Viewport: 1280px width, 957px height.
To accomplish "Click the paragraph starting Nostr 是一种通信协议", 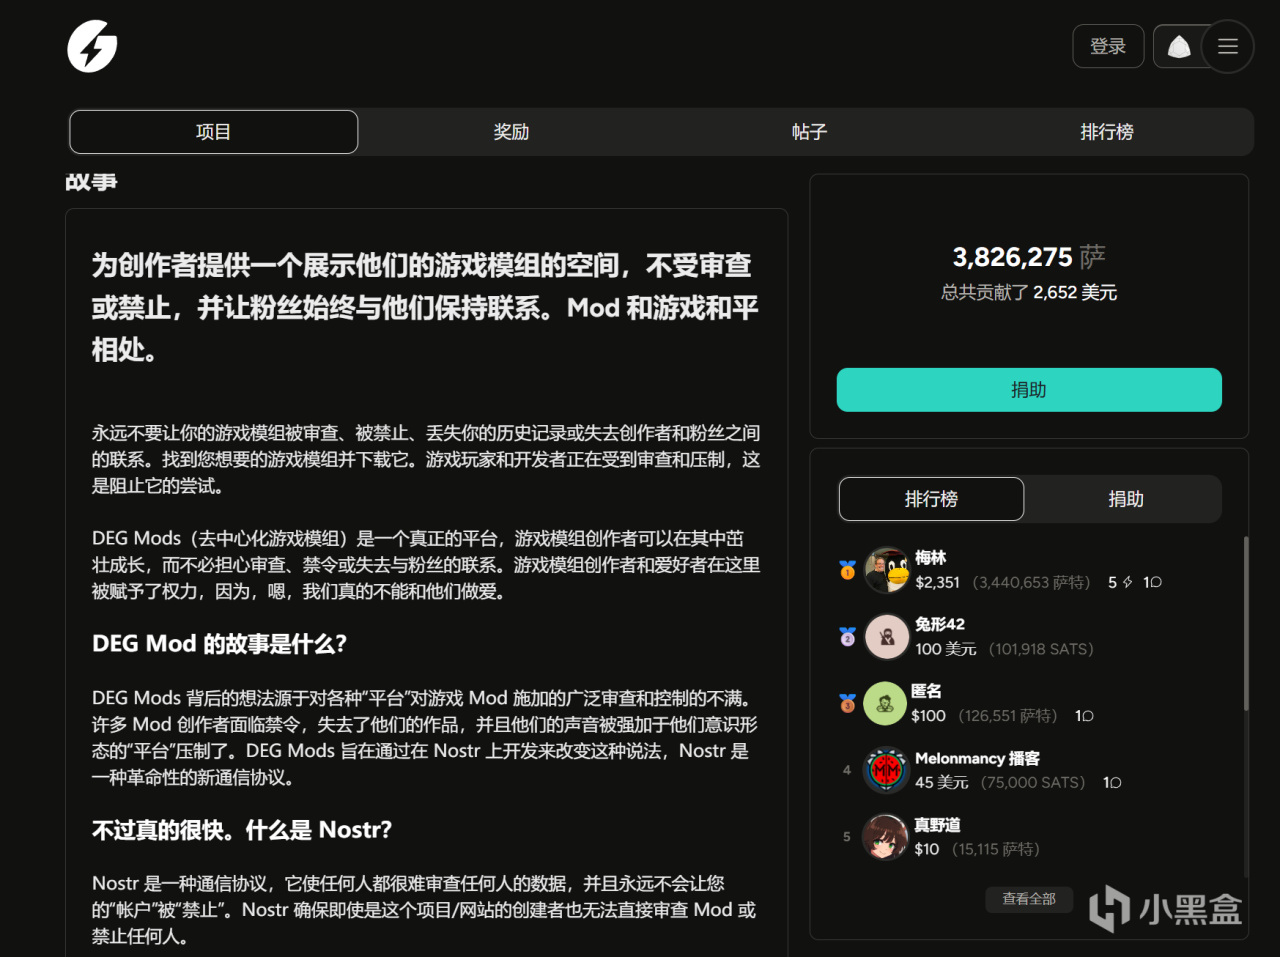I will (424, 910).
